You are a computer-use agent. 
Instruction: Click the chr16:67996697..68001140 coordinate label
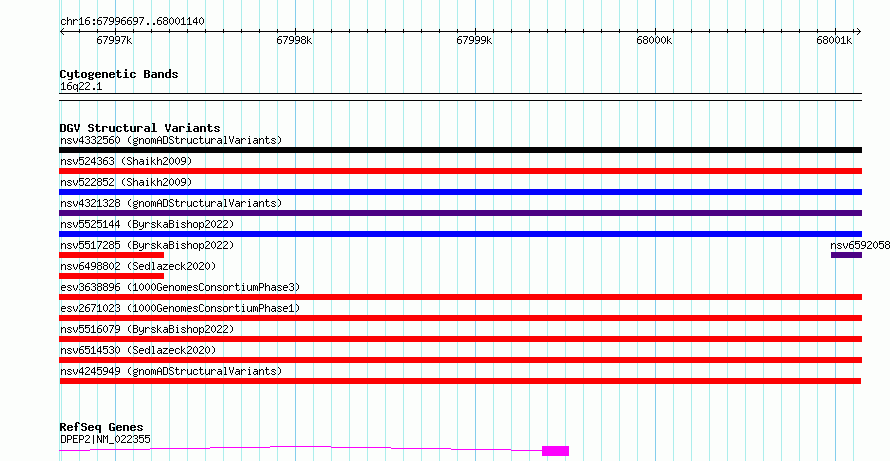[x=132, y=22]
